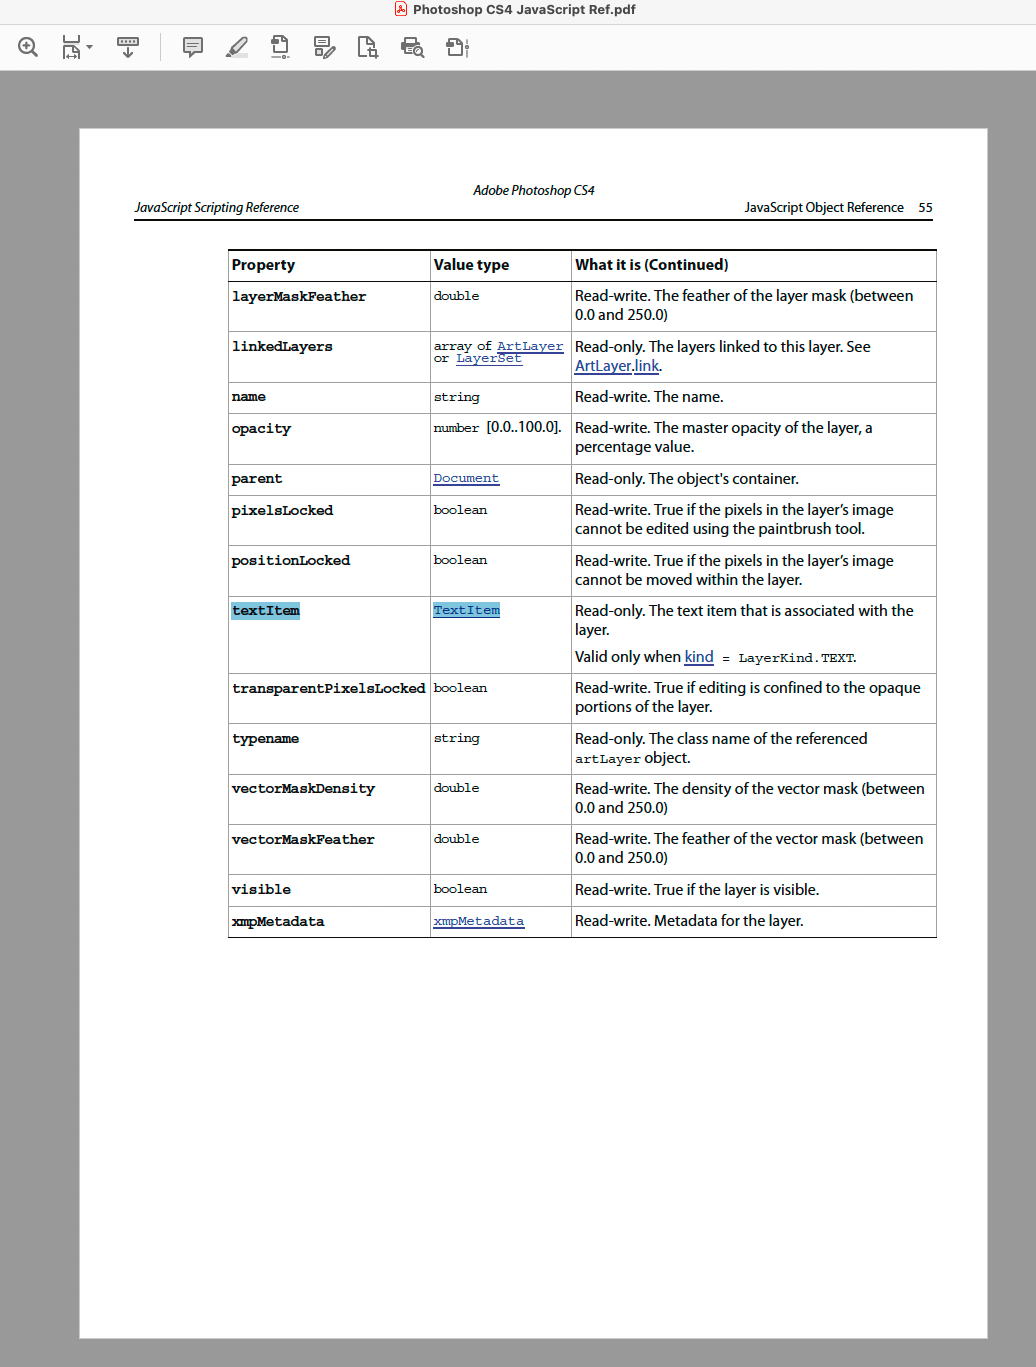Image resolution: width=1036 pixels, height=1367 pixels.
Task: Enable continuous scrolling page mode
Action: tap(127, 47)
